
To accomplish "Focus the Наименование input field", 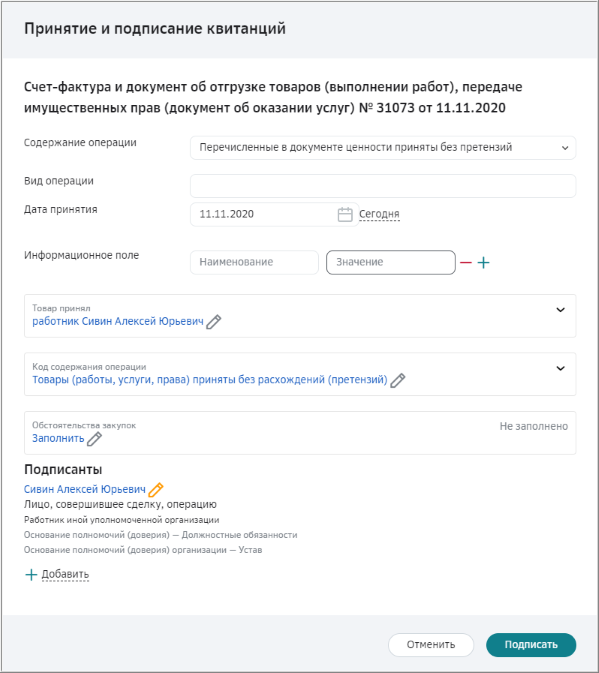I will pos(254,262).
